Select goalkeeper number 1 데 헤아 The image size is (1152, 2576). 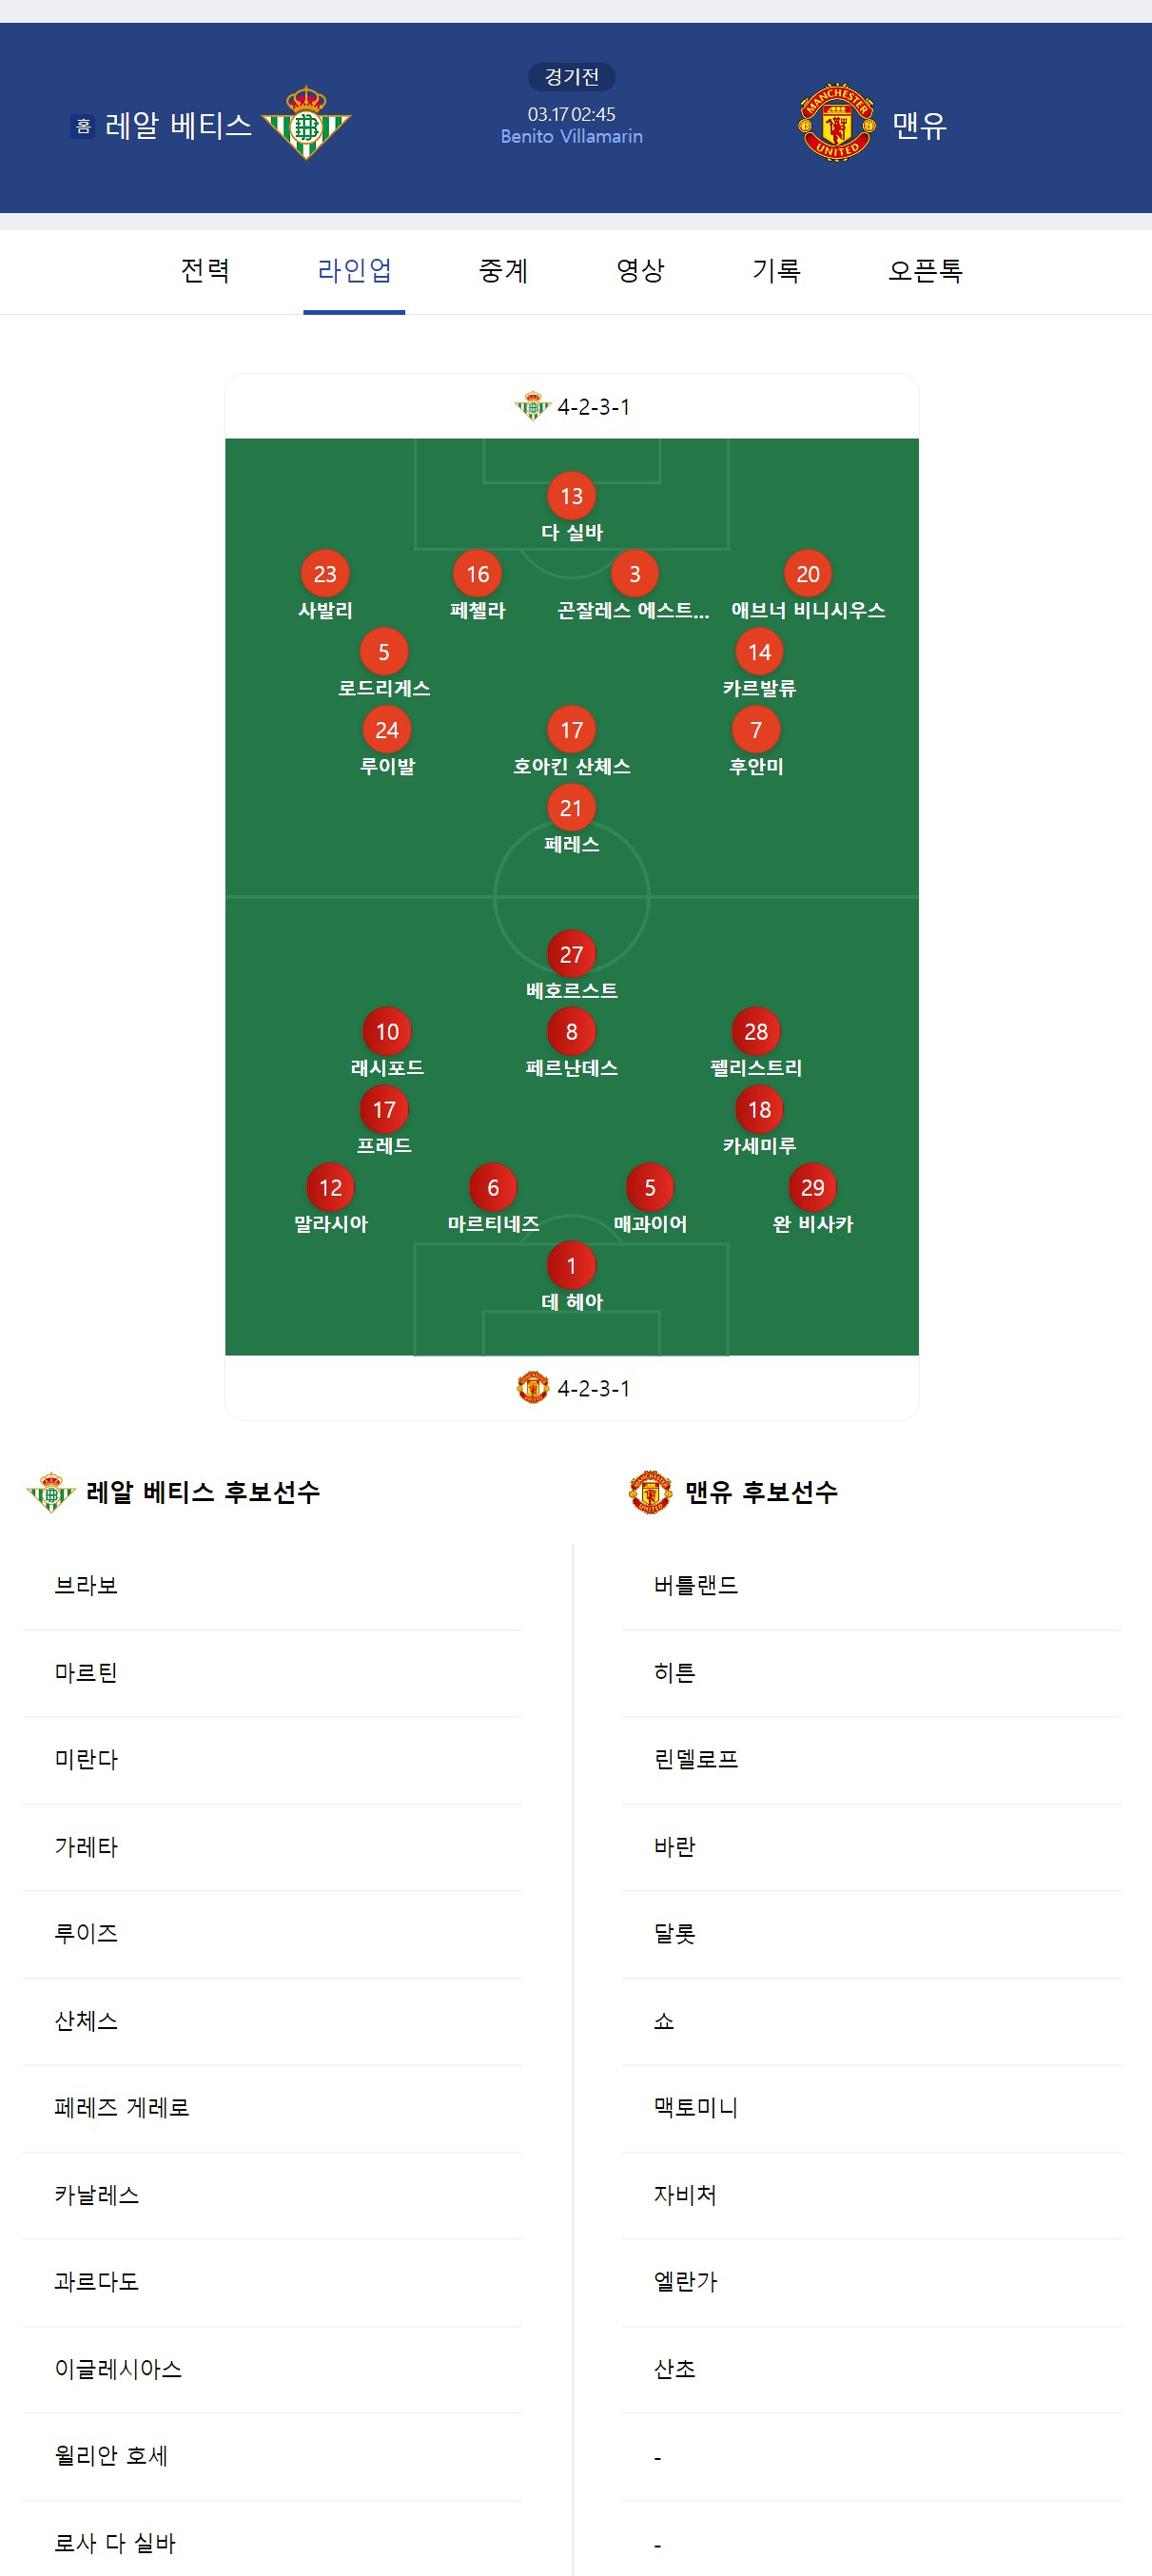pos(571,1266)
